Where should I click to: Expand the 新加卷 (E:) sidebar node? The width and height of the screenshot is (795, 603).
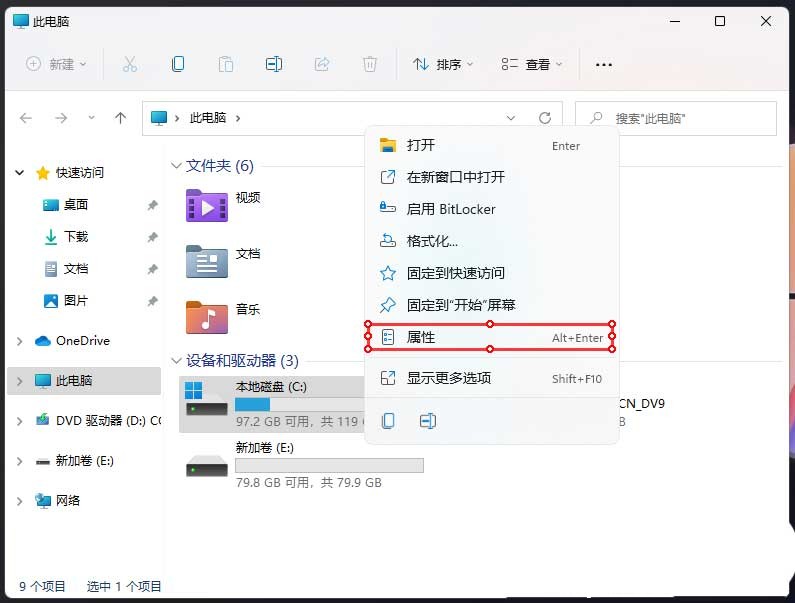[19, 461]
